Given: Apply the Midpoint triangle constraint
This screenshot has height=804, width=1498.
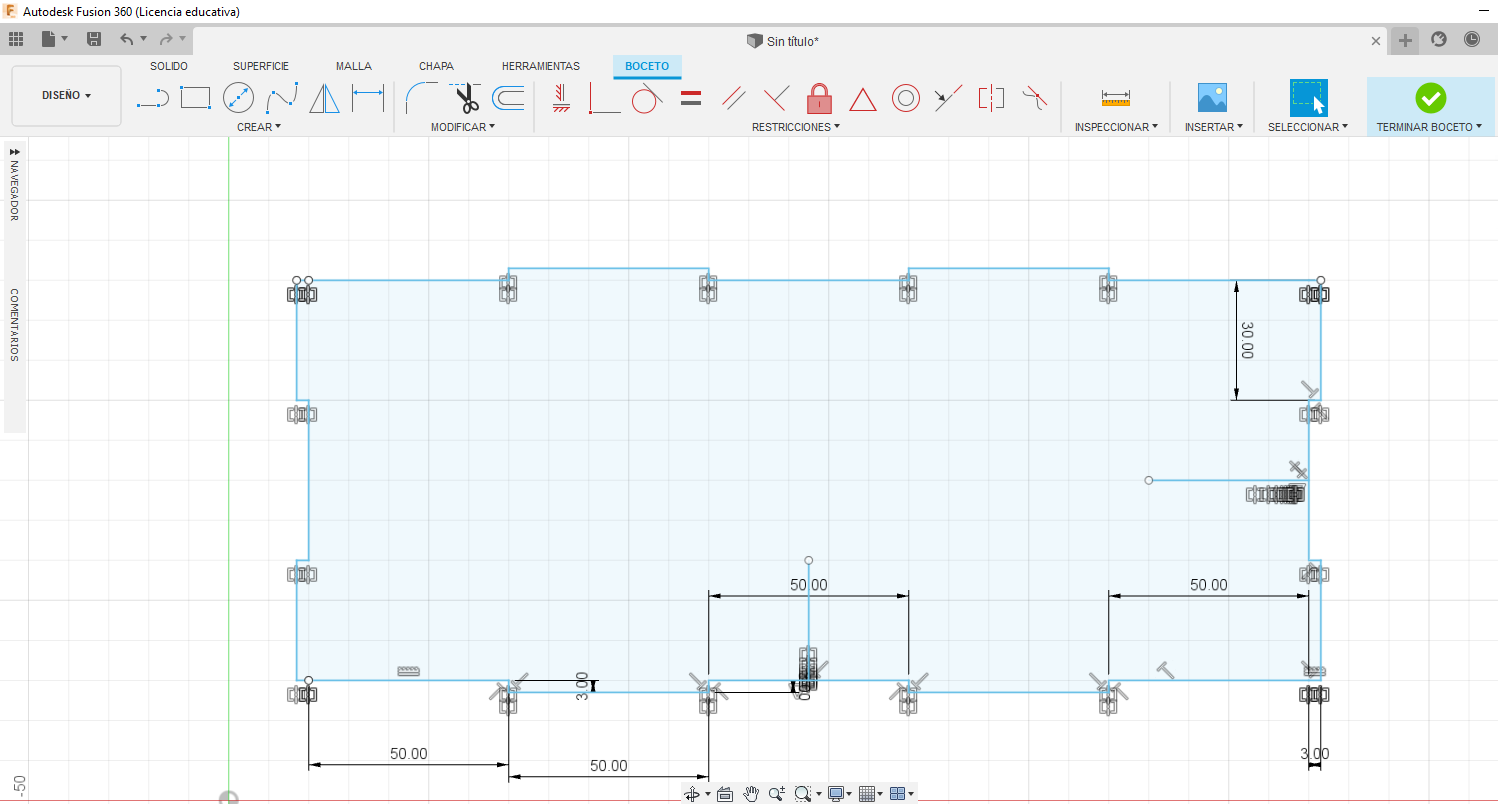Looking at the screenshot, I should (x=863, y=99).
